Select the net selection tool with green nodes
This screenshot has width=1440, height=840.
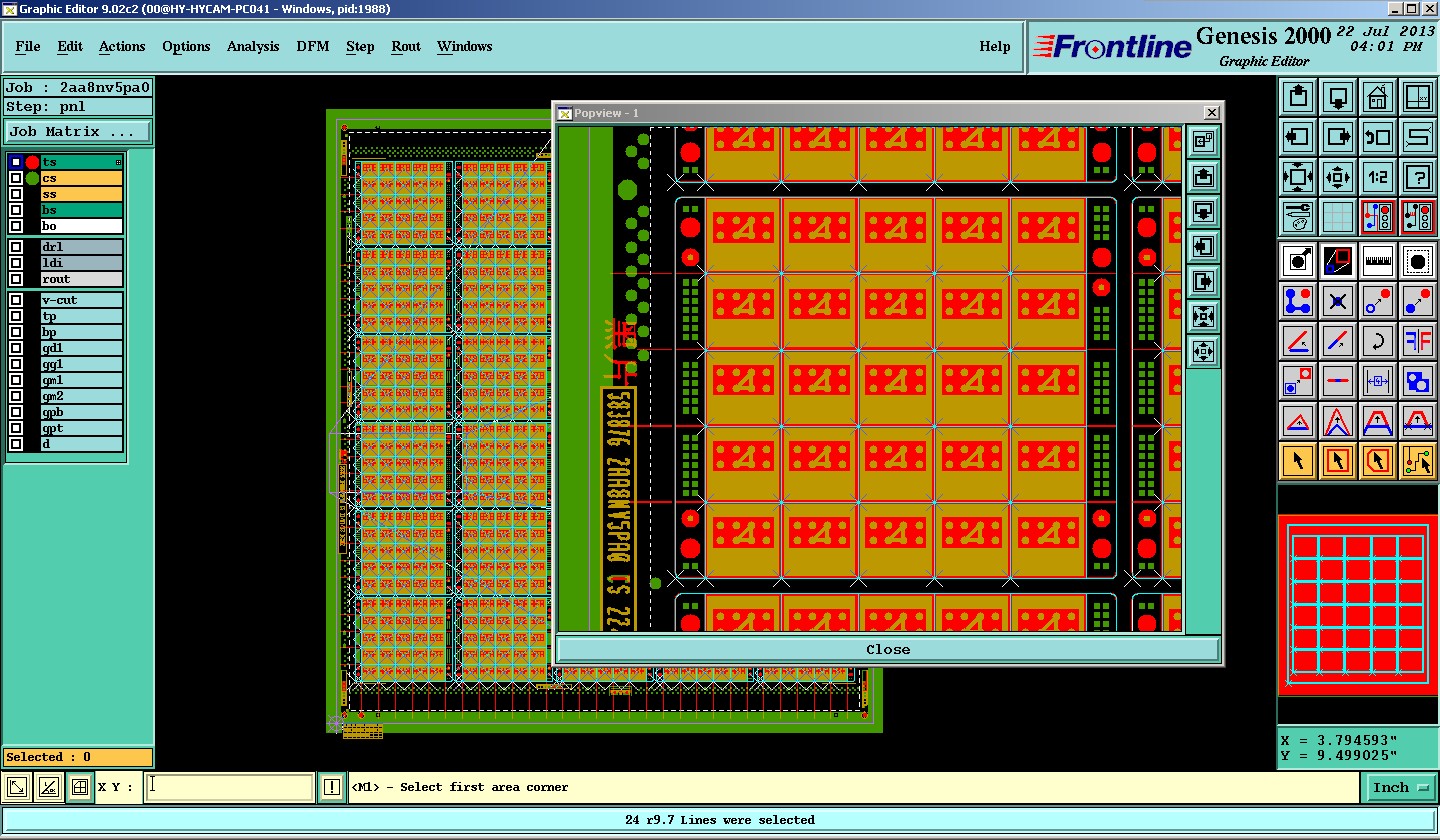[x=1418, y=461]
